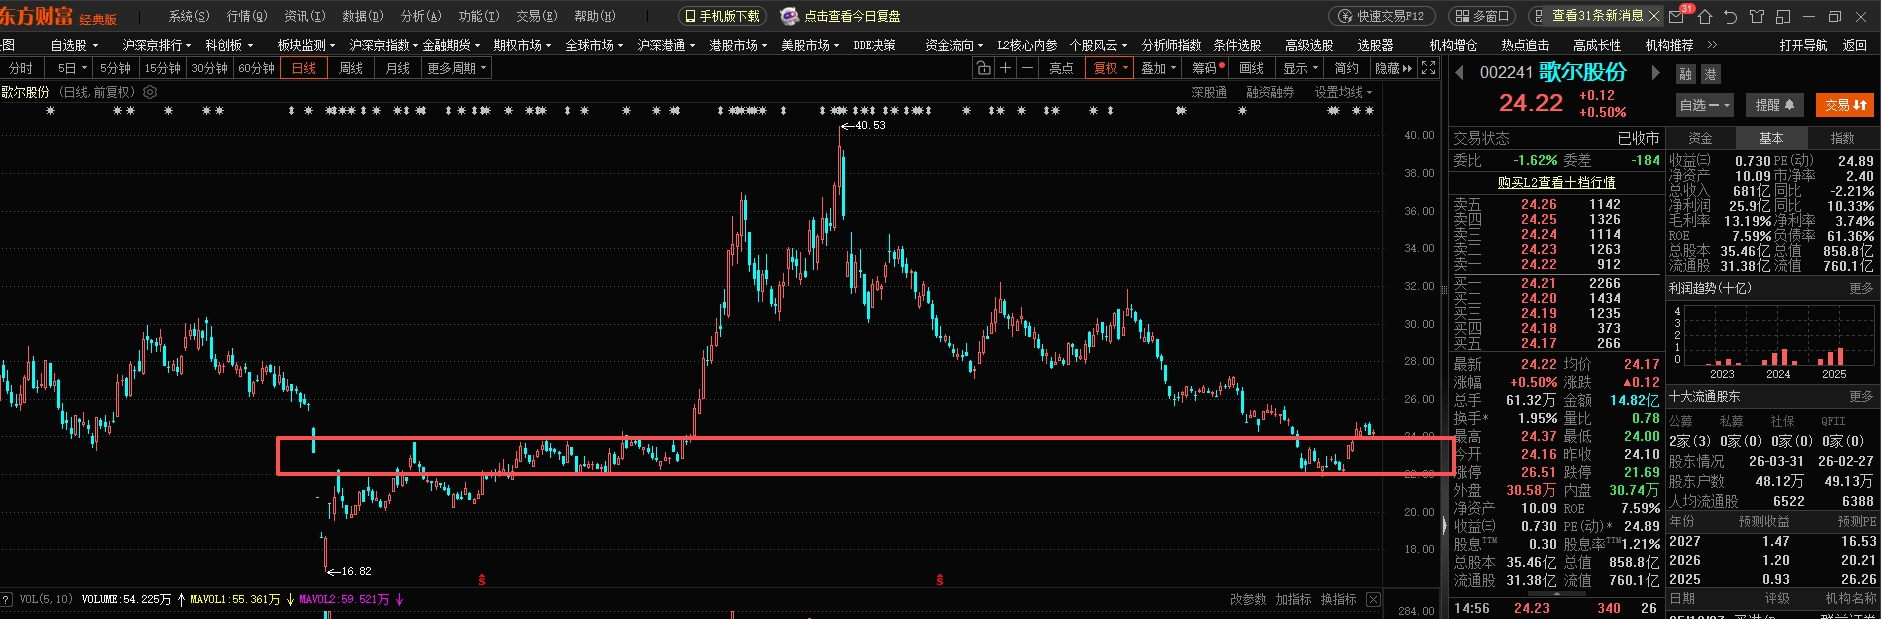The height and width of the screenshot is (619, 1881).
Task: Go to the previous stock with left arrow
Action: pos(1460,72)
